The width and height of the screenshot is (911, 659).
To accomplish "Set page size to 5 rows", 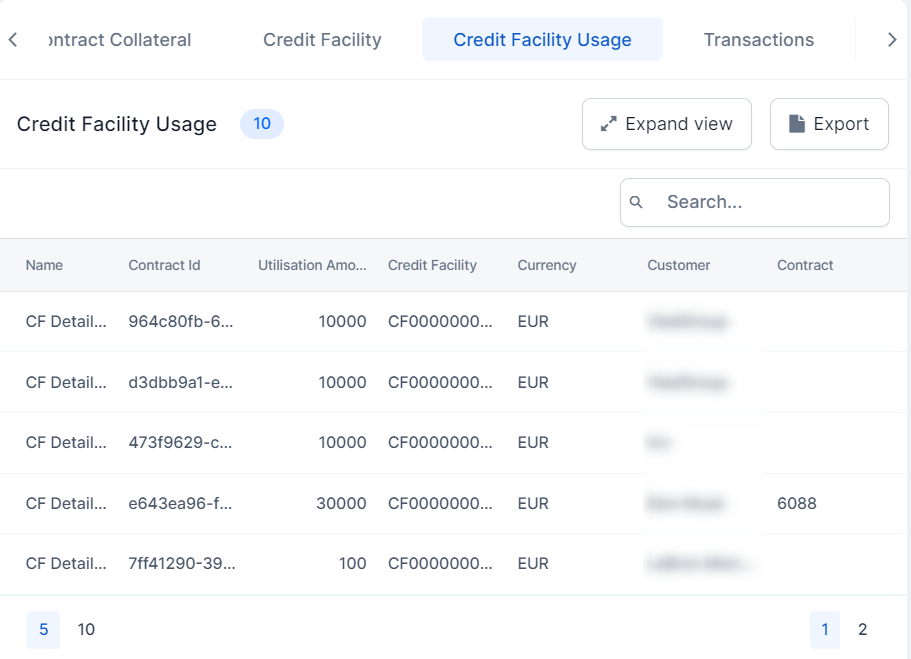I will pyautogui.click(x=43, y=630).
